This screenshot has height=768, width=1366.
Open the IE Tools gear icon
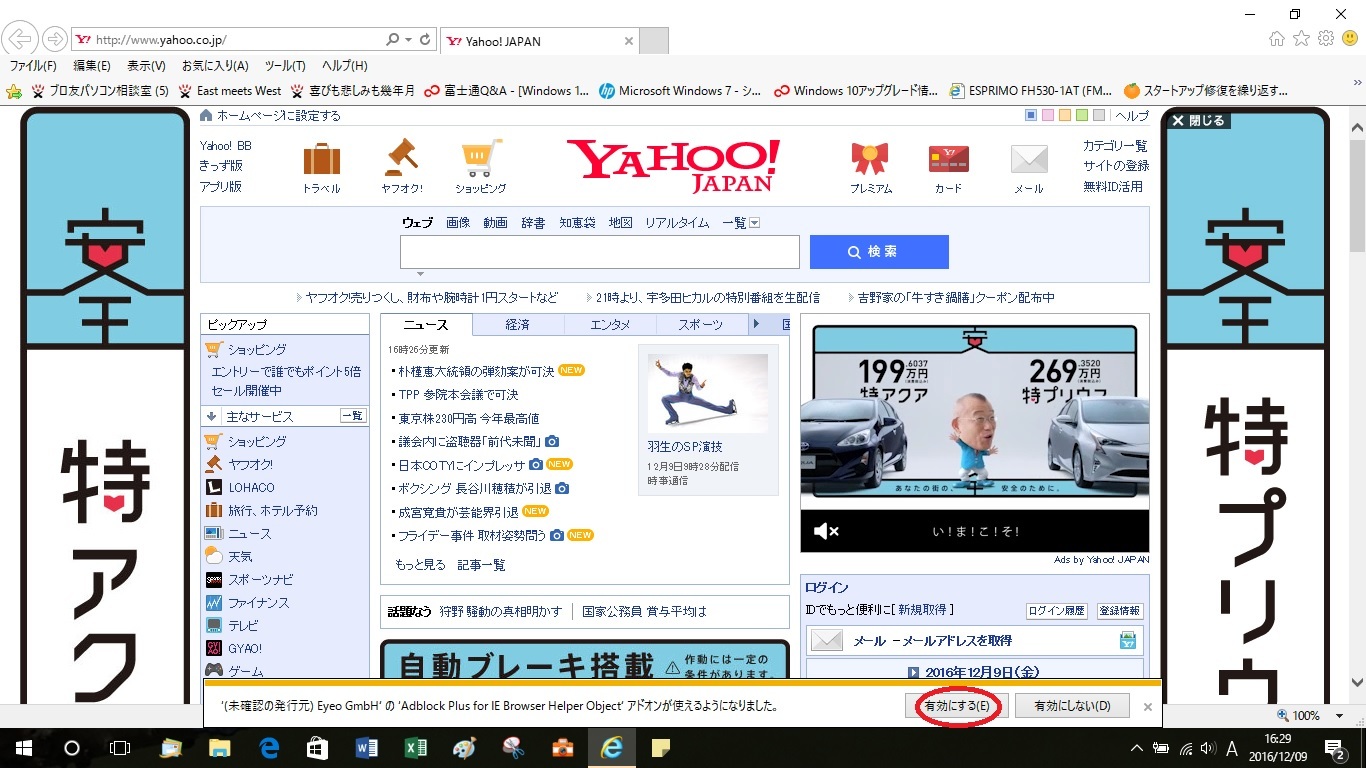tap(1326, 39)
